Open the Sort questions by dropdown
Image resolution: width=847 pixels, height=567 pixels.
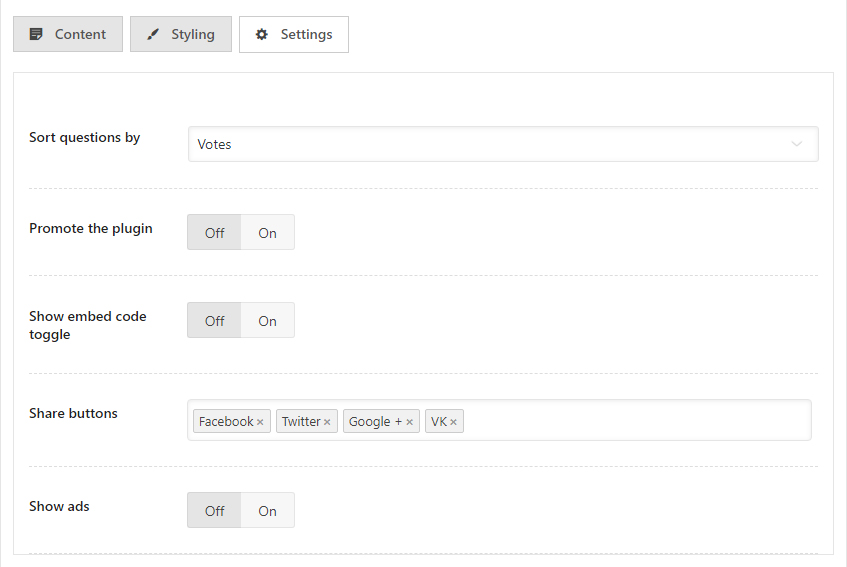click(502, 144)
